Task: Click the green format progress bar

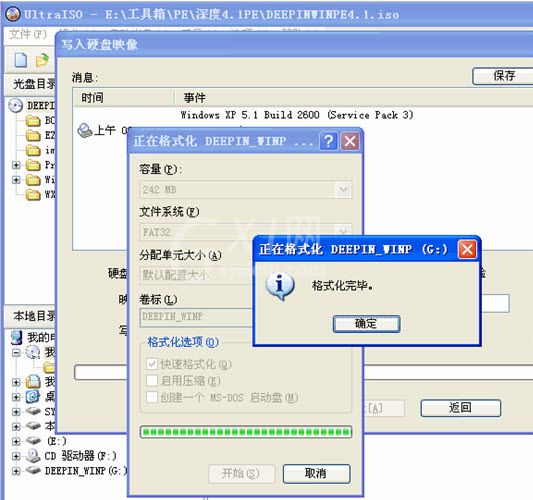Action: [x=246, y=432]
